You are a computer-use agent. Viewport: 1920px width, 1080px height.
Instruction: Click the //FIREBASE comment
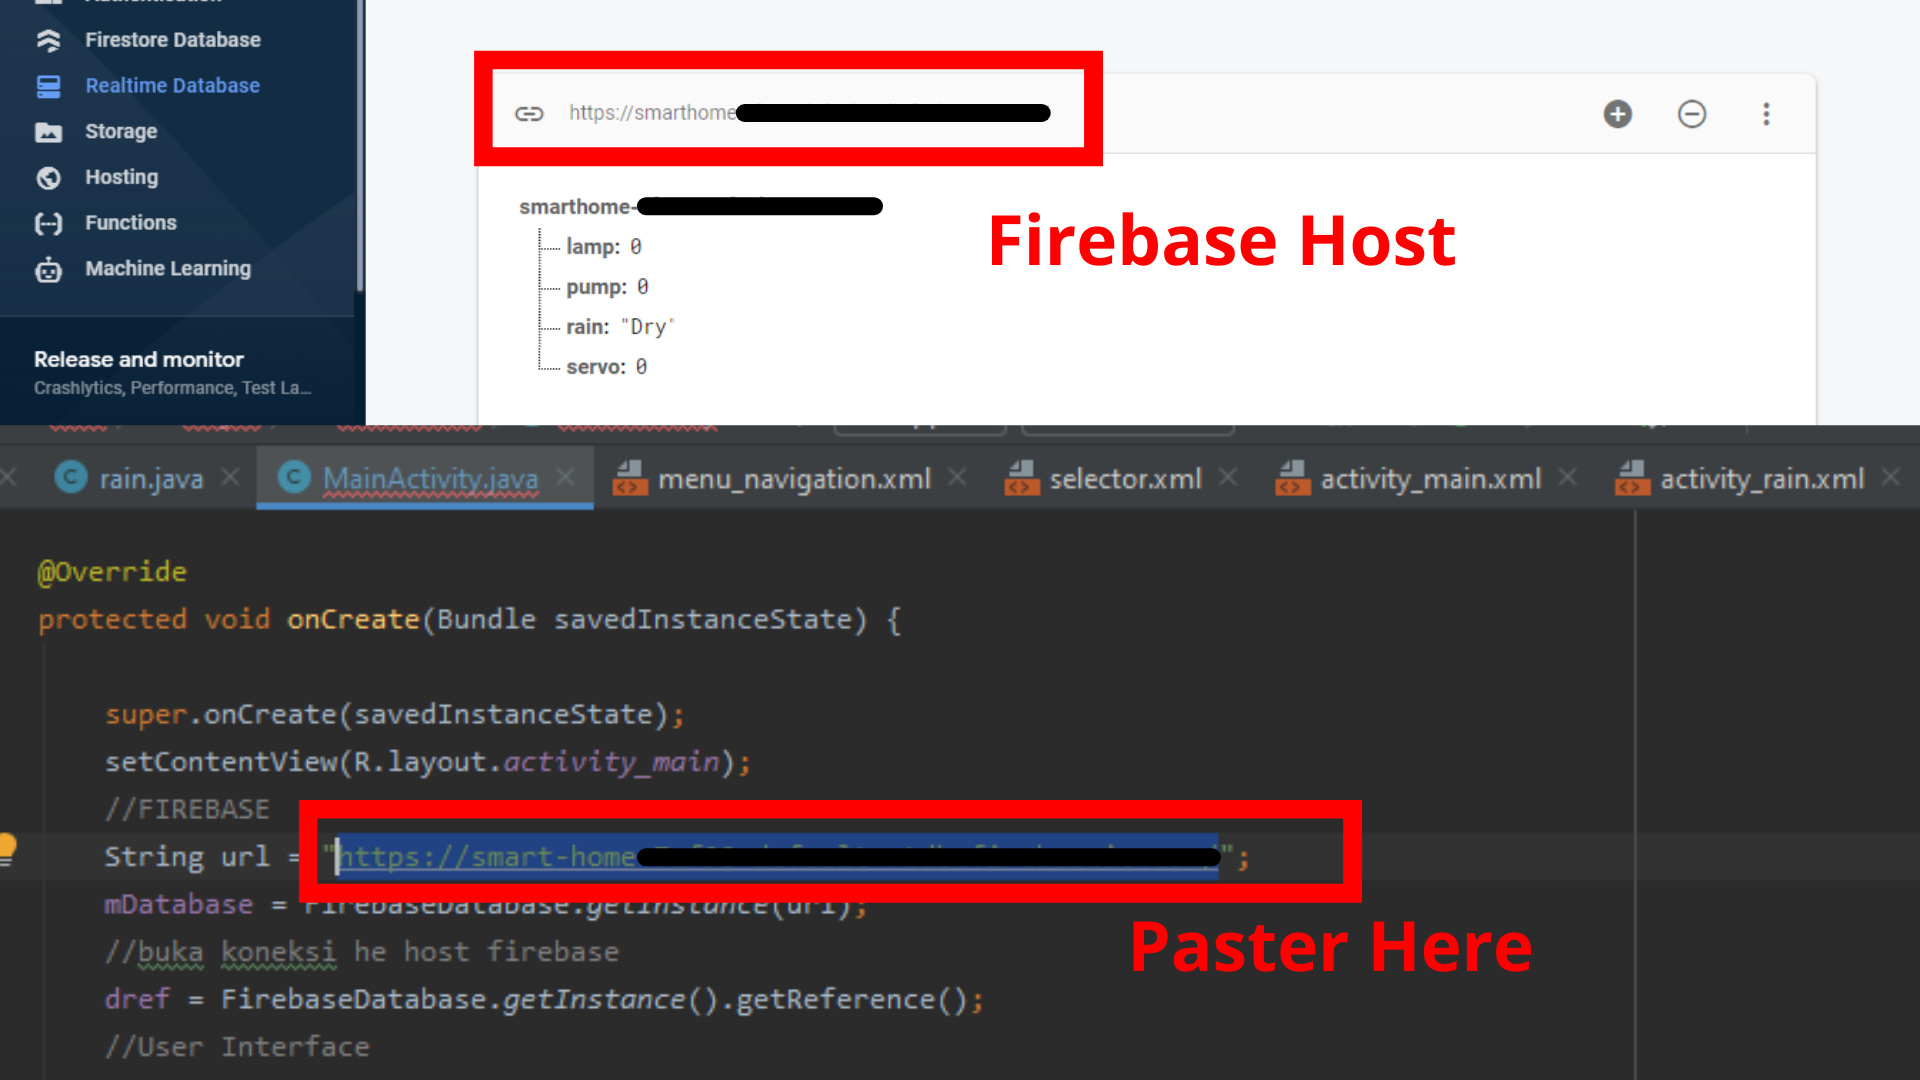(x=187, y=810)
